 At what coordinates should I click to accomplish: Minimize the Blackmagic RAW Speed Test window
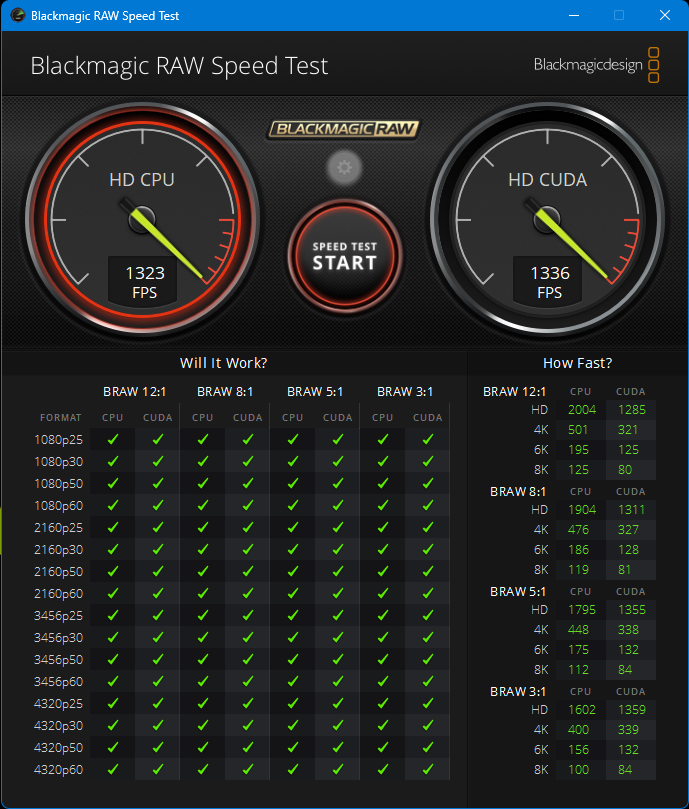coord(574,15)
